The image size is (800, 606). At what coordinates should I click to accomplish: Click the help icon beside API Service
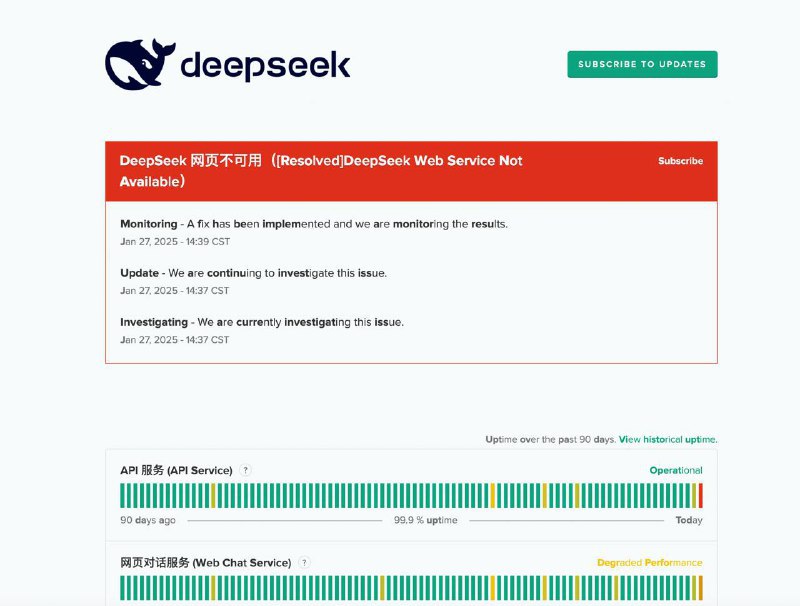click(x=243, y=471)
